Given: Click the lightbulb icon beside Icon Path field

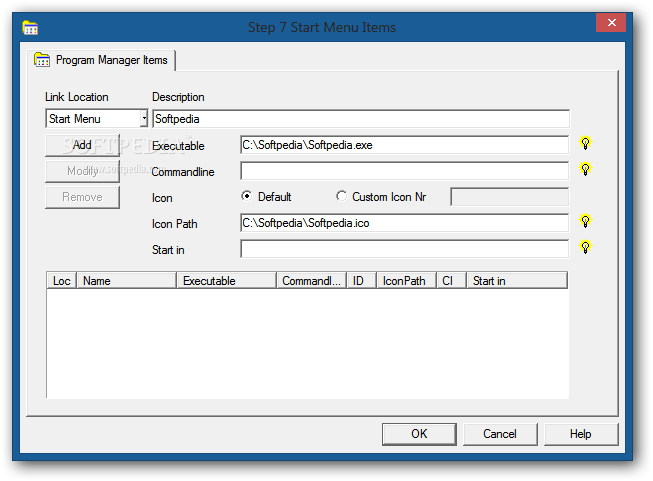Looking at the screenshot, I should [585, 221].
